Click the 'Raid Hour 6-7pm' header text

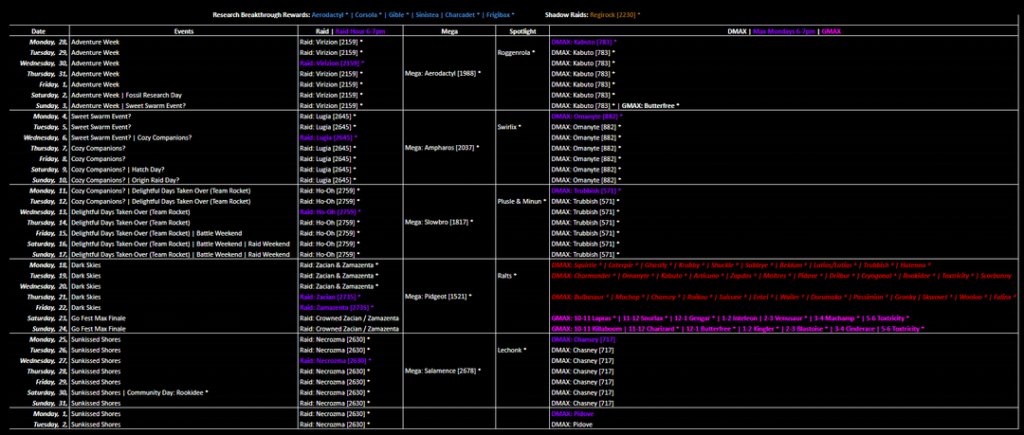pyautogui.click(x=359, y=31)
